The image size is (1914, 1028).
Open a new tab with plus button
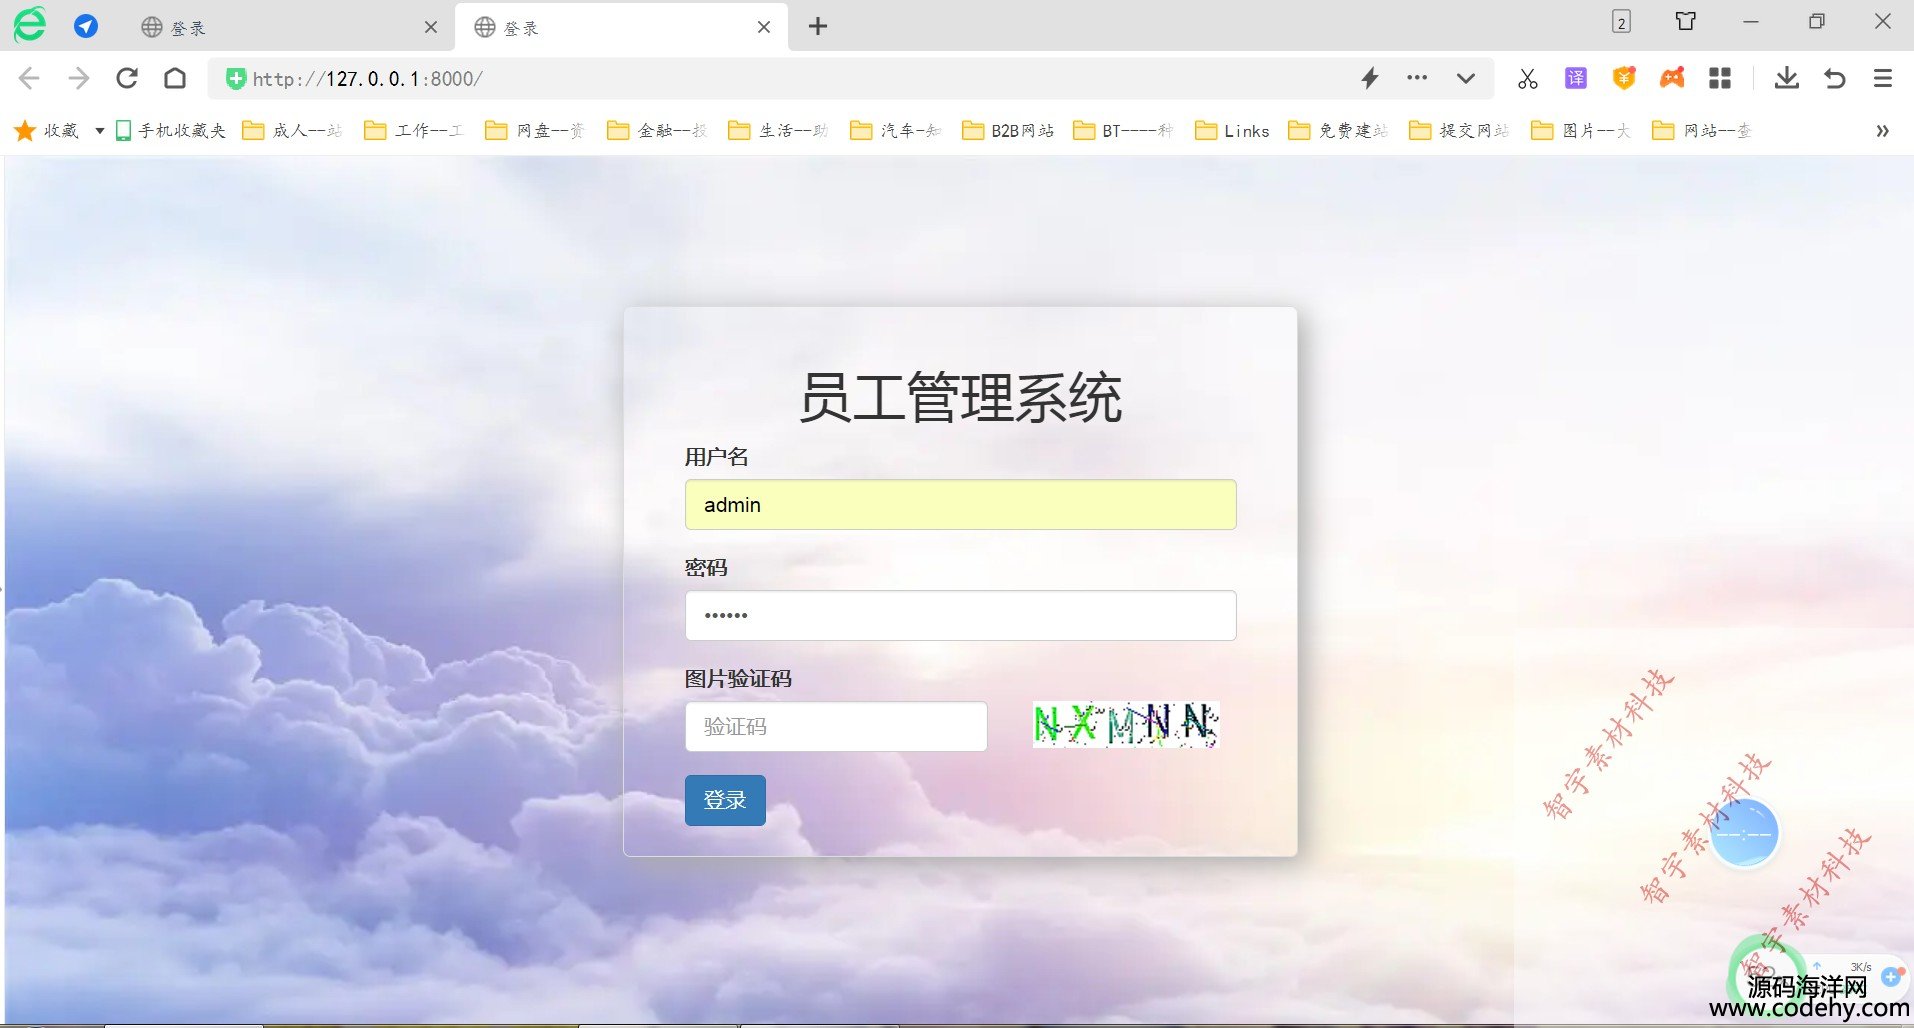pyautogui.click(x=818, y=27)
